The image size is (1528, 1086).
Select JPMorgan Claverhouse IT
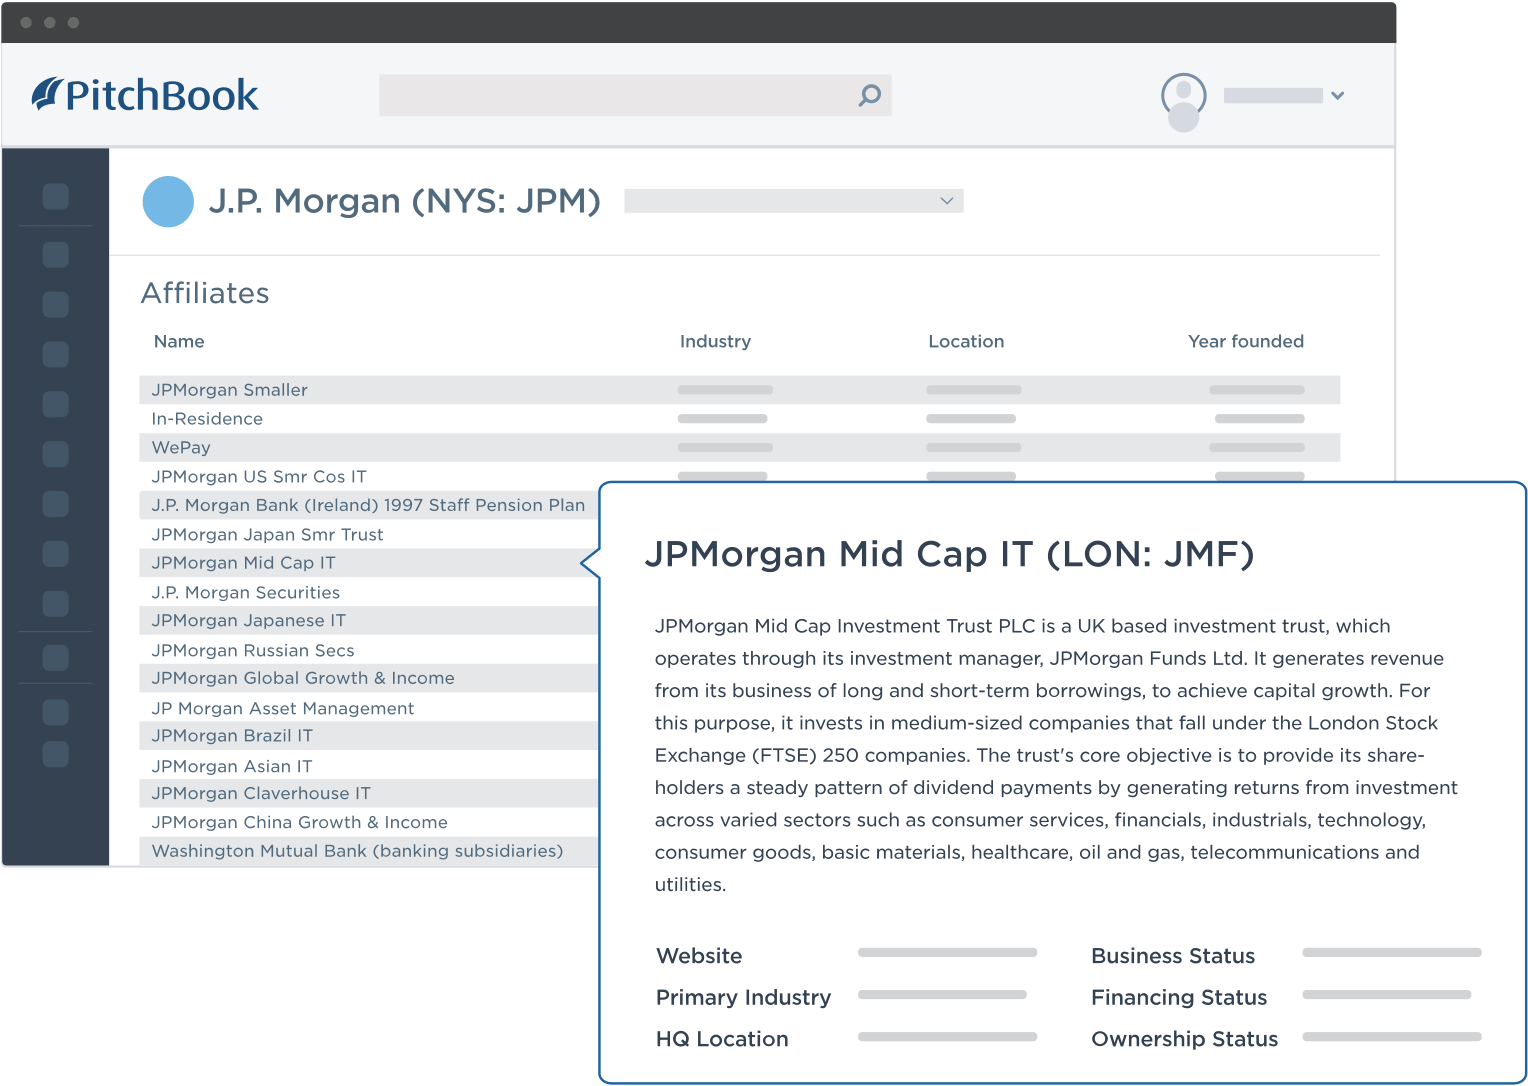[368, 793]
